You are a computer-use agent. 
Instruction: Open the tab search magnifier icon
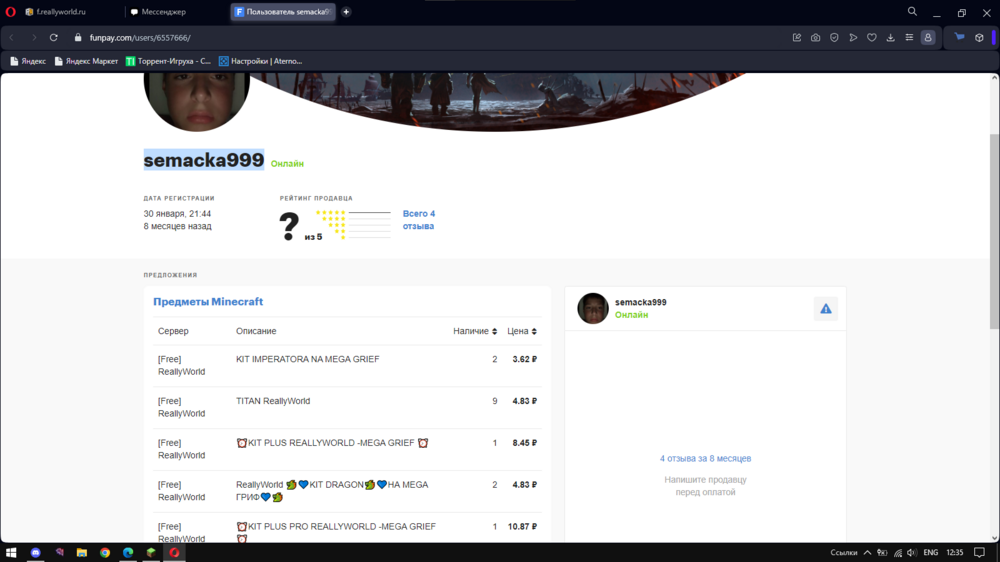click(x=913, y=11)
